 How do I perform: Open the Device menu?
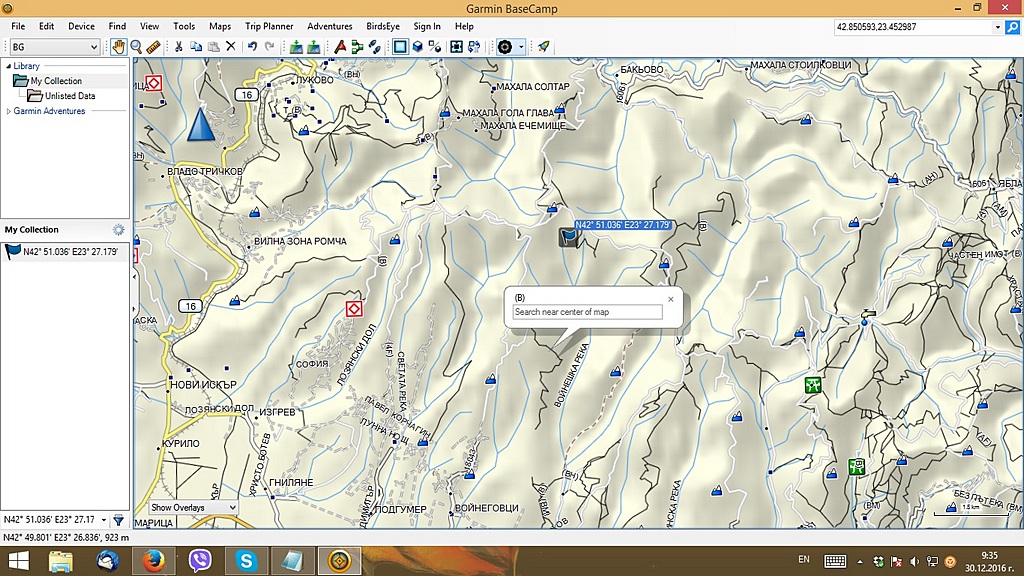(x=82, y=26)
